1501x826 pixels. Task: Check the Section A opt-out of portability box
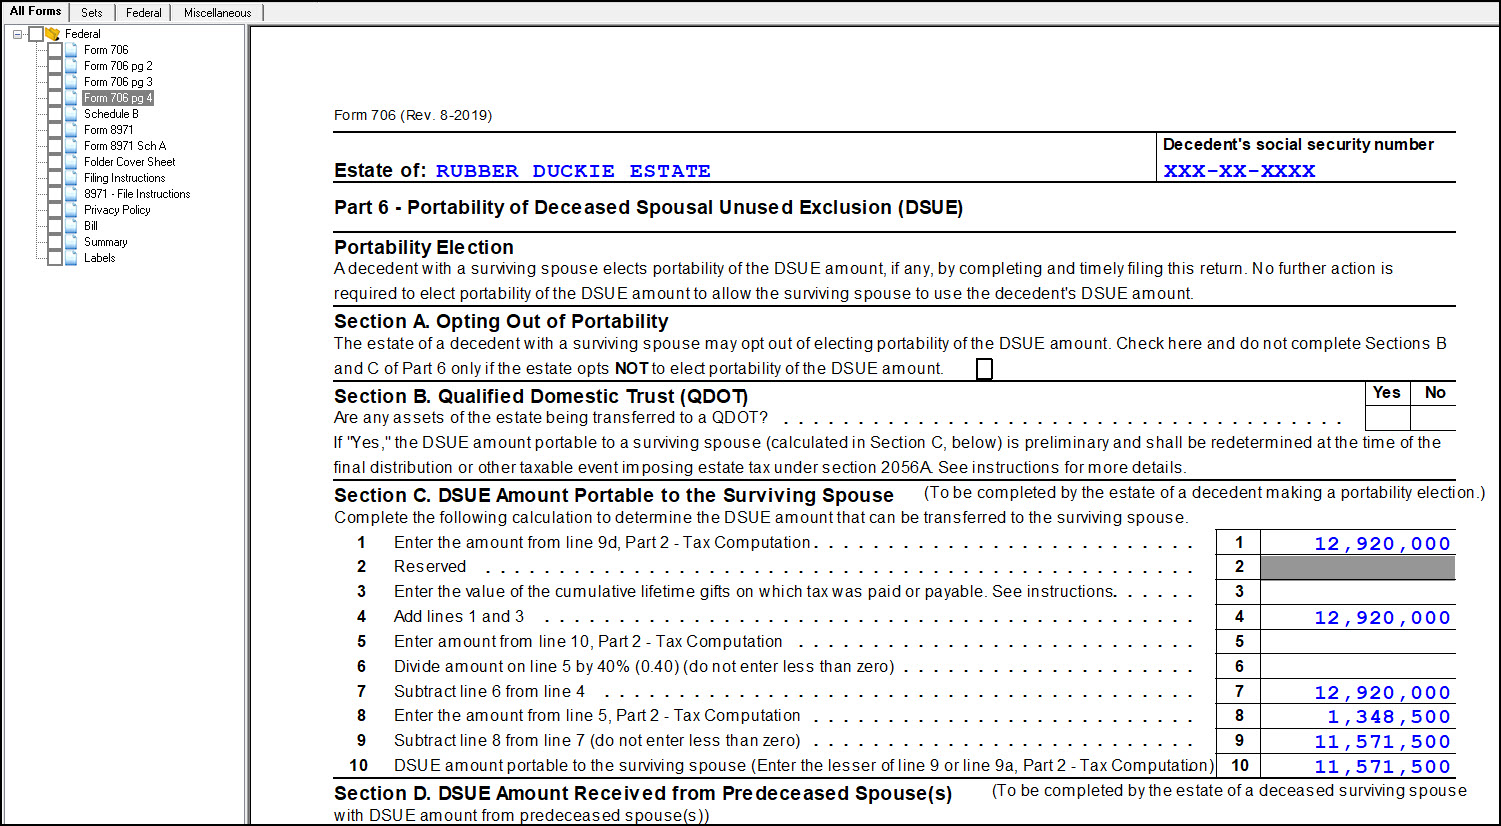(x=984, y=369)
